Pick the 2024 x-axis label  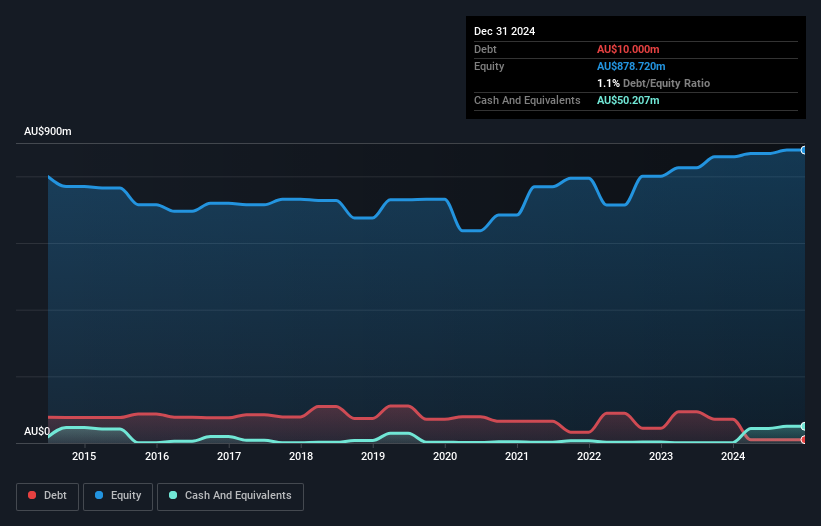tap(733, 457)
